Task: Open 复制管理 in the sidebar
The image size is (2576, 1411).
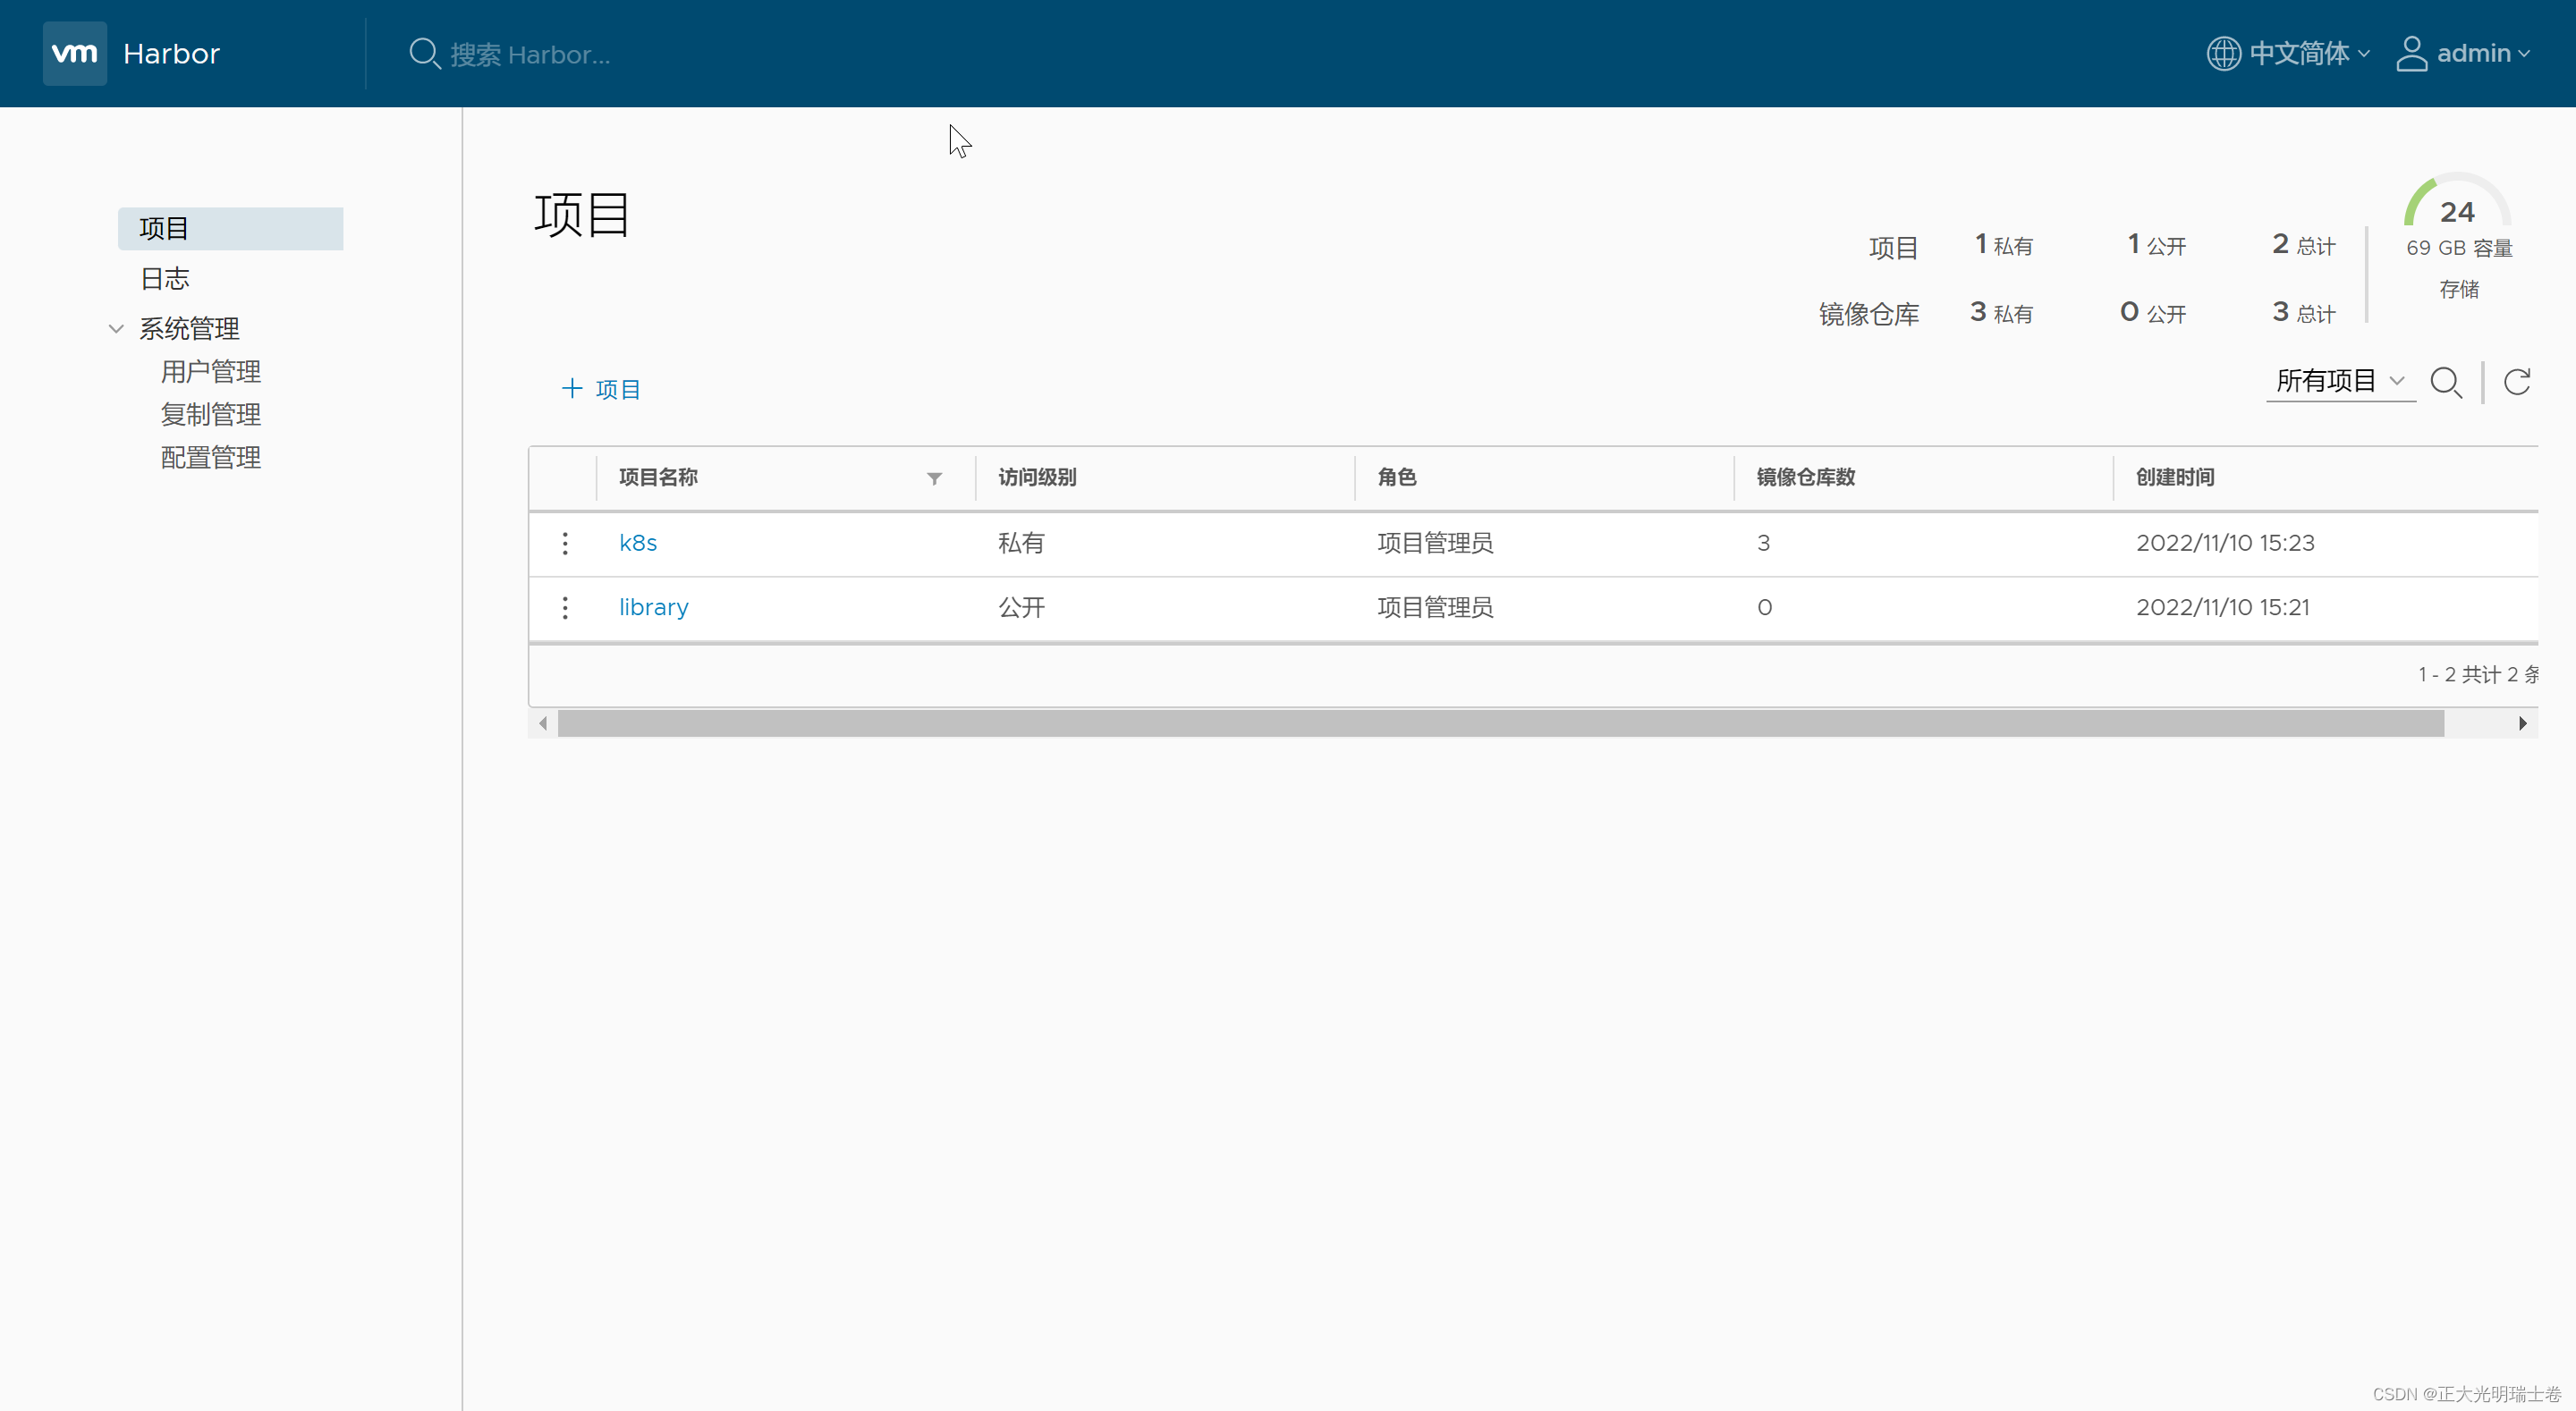Action: tap(210, 414)
